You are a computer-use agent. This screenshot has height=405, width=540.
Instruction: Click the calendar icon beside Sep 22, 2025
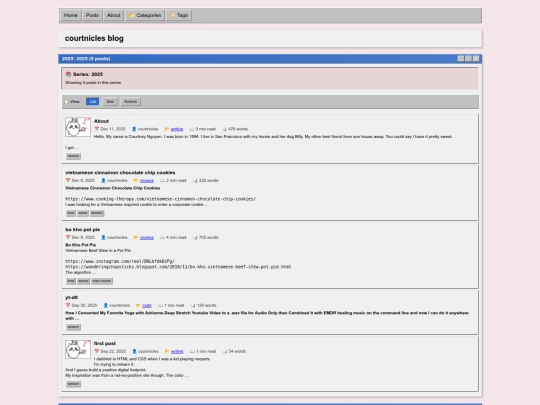[x=97, y=351]
